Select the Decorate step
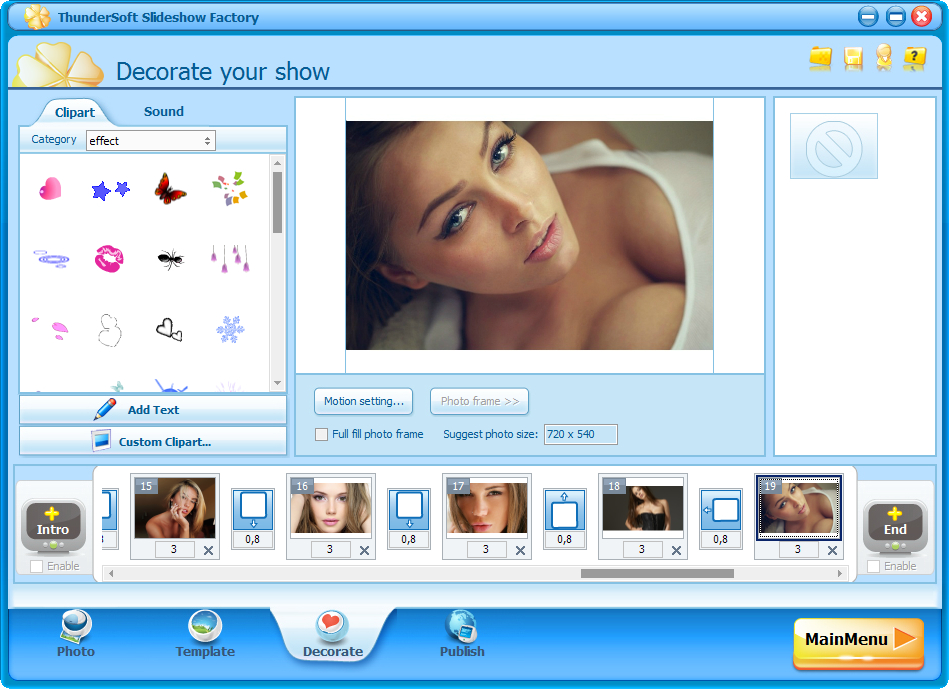The width and height of the screenshot is (949, 689). coord(333,634)
